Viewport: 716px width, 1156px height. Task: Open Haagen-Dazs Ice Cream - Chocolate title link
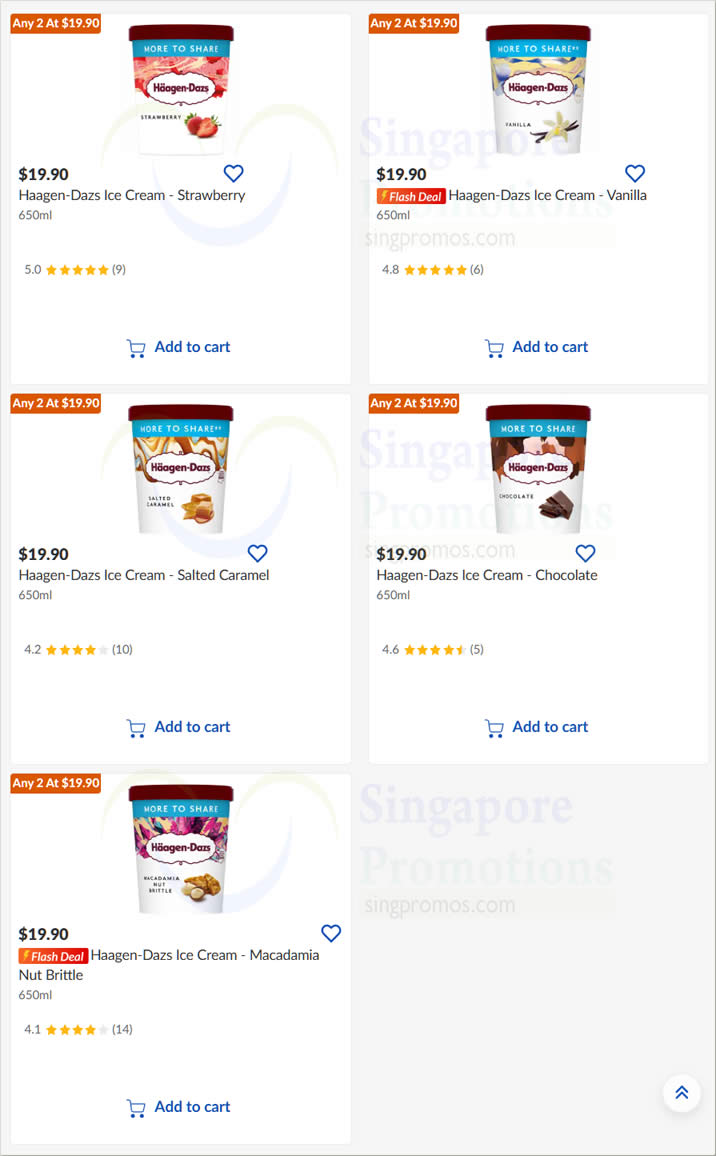click(x=487, y=575)
